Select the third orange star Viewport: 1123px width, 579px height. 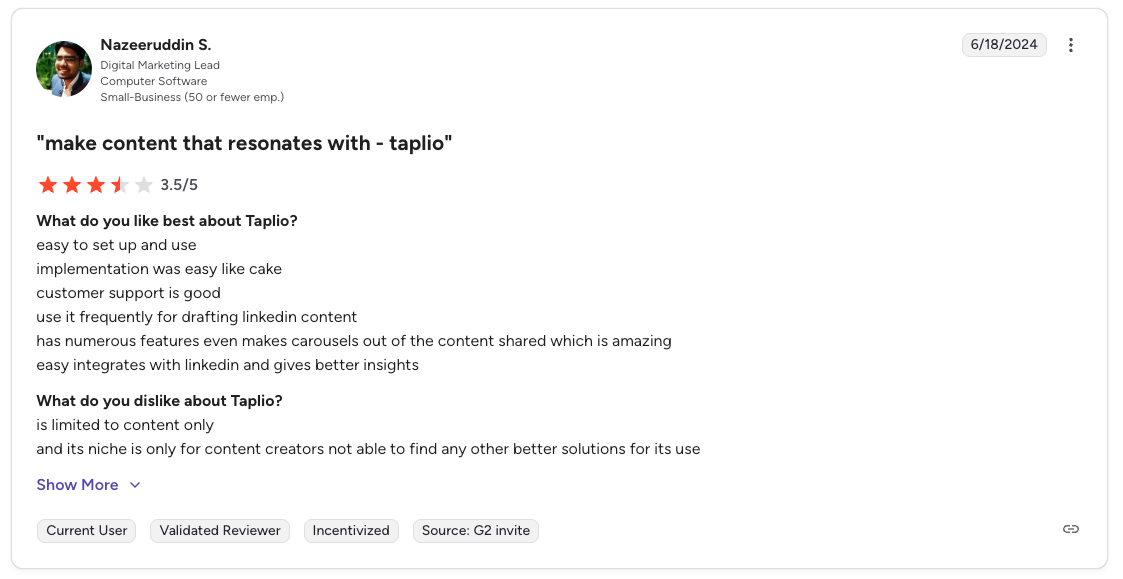coord(97,184)
